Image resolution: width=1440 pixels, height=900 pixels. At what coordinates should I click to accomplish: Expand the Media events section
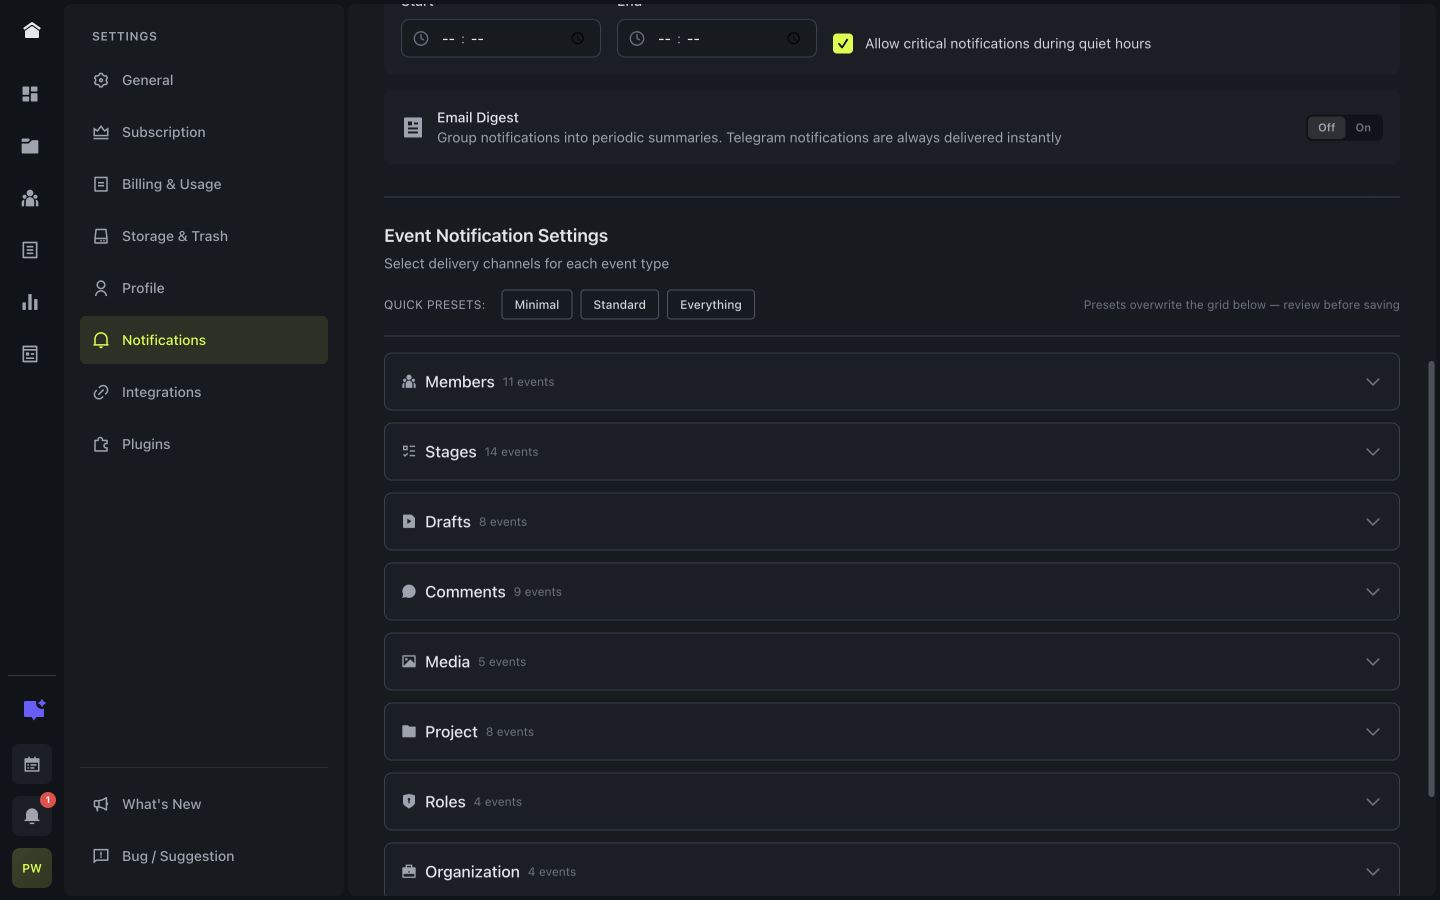(892, 662)
